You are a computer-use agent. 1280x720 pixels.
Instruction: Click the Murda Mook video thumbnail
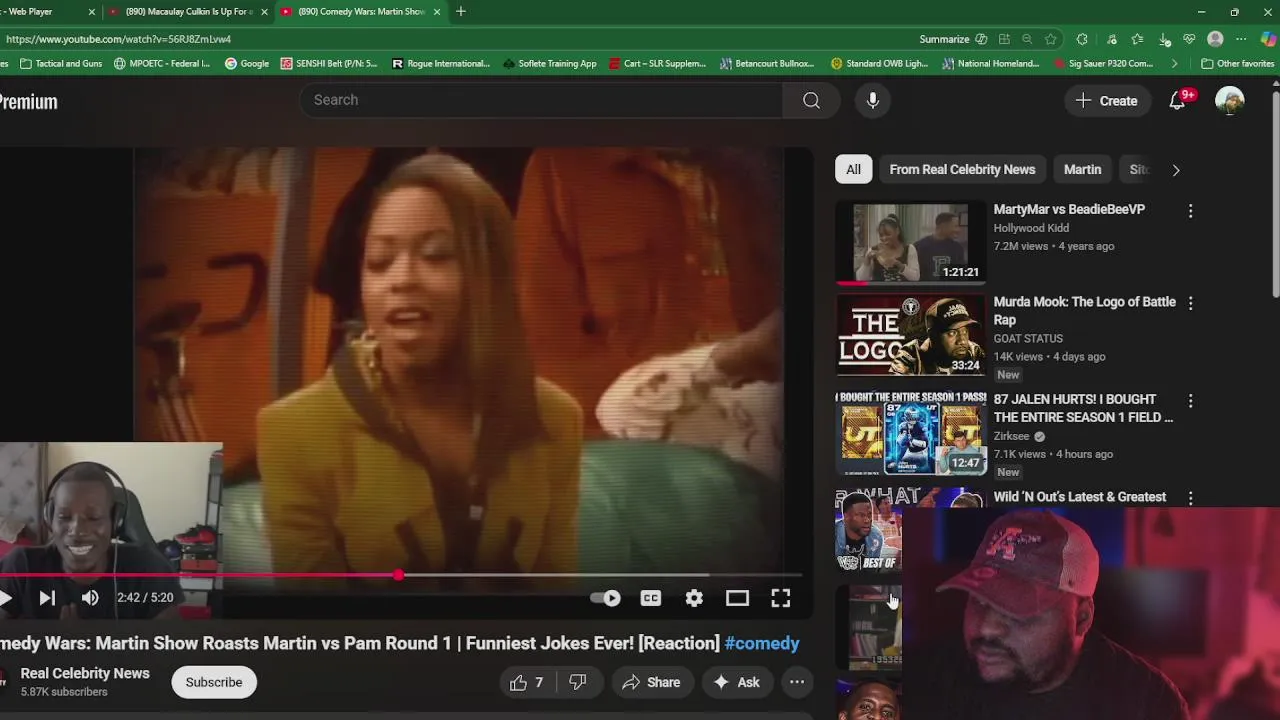pos(911,336)
